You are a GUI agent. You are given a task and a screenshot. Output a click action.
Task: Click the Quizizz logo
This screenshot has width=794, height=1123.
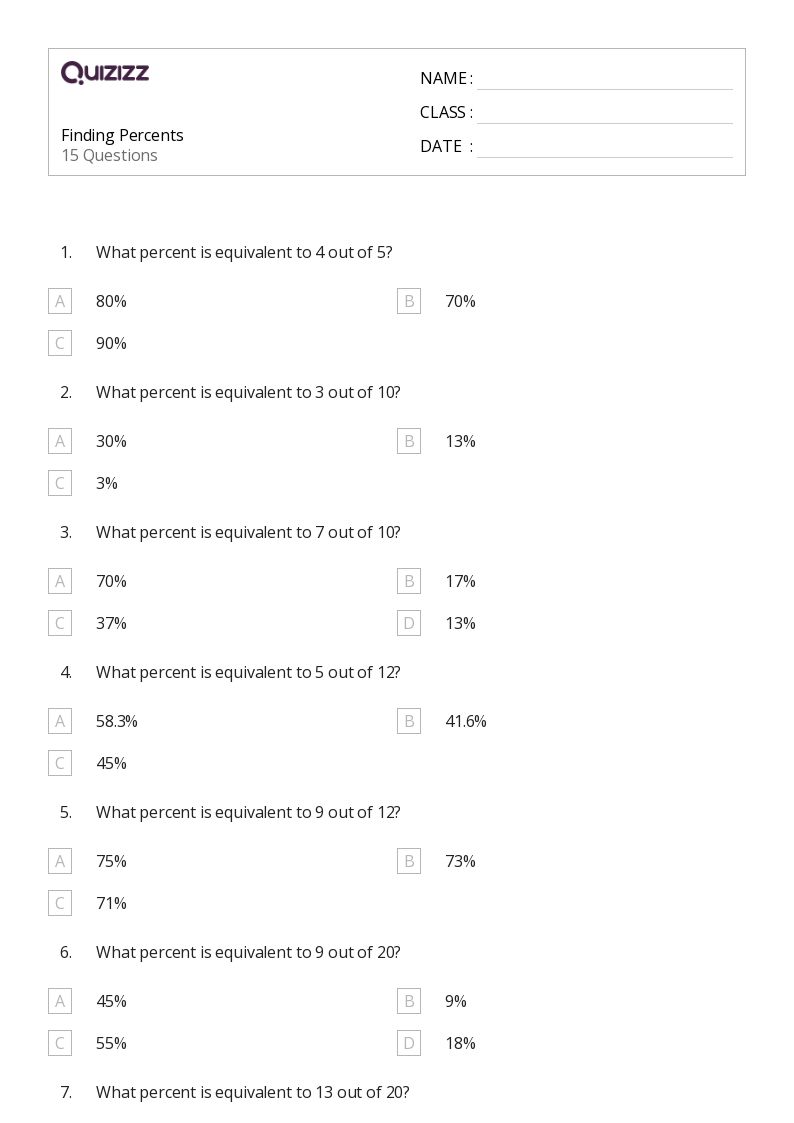105,72
